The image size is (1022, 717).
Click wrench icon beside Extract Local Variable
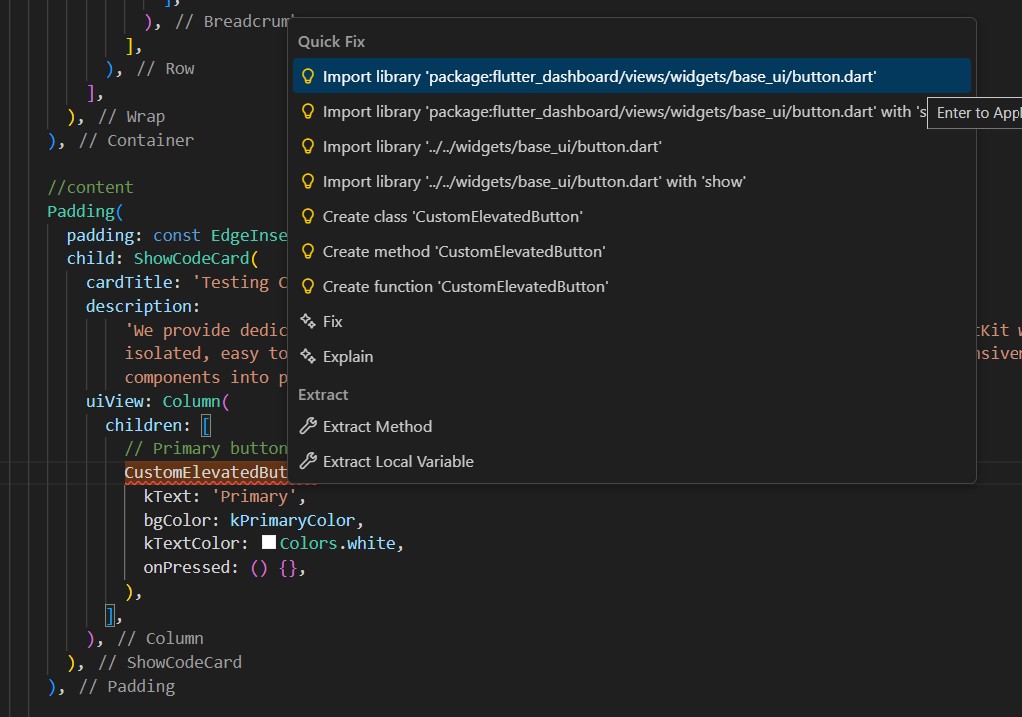pos(308,462)
